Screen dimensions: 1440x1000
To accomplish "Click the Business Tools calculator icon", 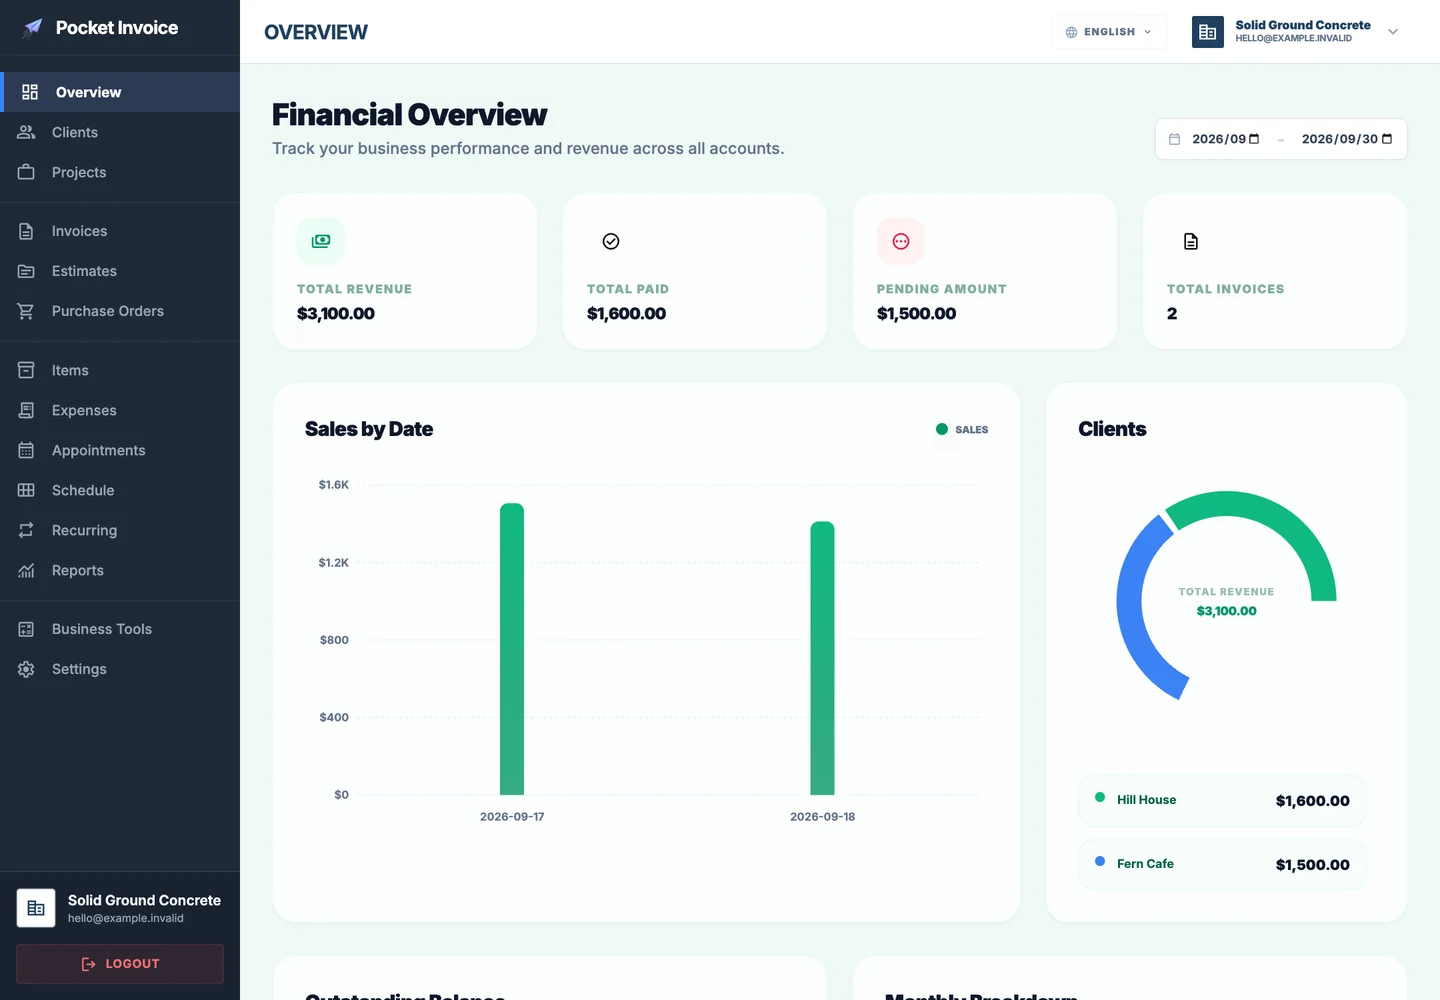I will tap(26, 629).
